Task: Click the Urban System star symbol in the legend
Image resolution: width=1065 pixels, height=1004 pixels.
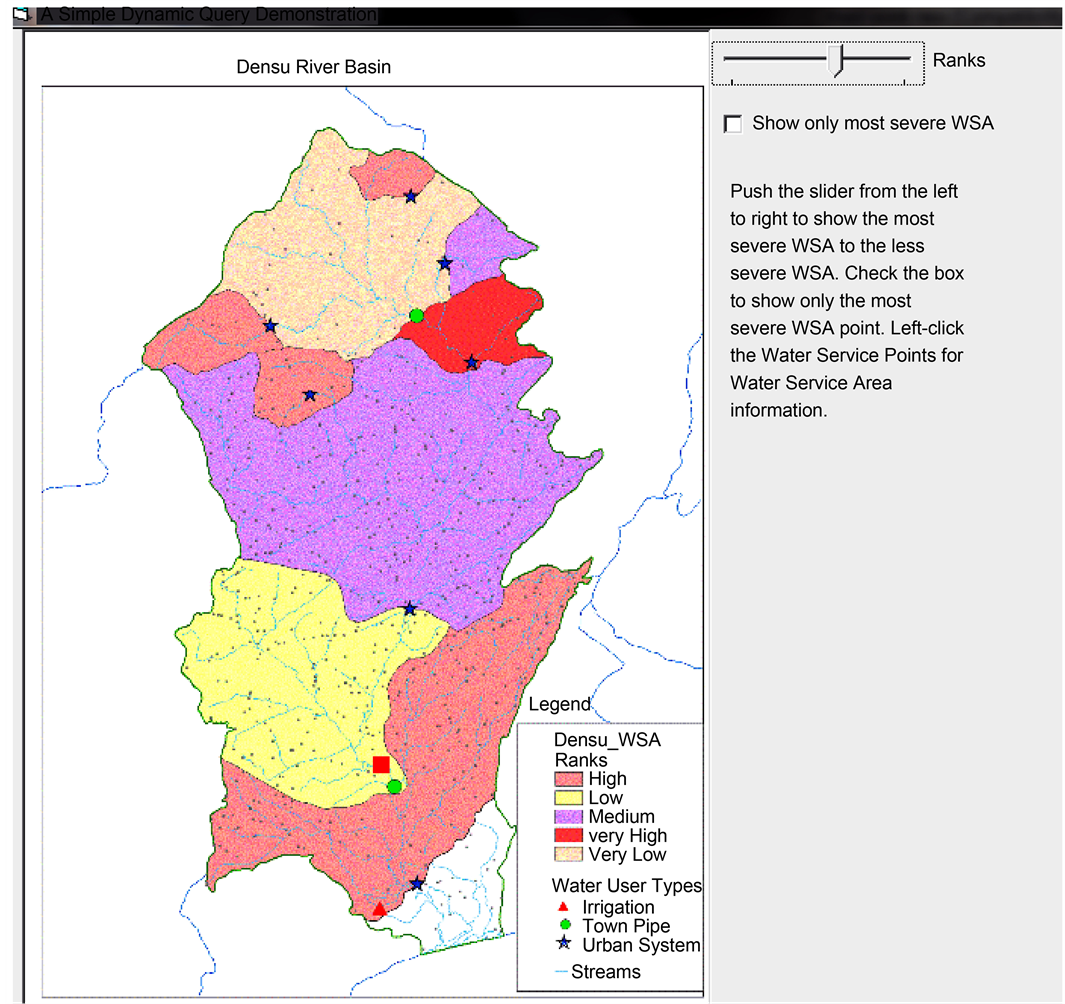Action: 565,945
